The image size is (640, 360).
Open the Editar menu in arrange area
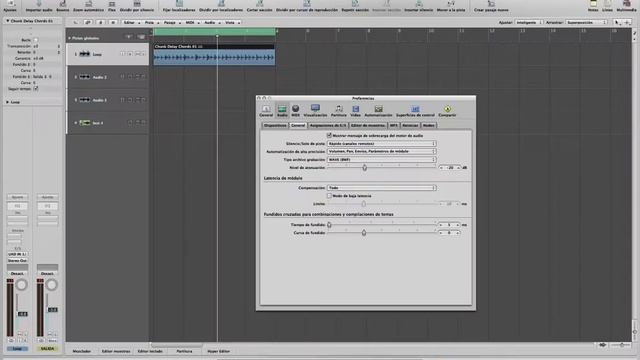(x=131, y=22)
